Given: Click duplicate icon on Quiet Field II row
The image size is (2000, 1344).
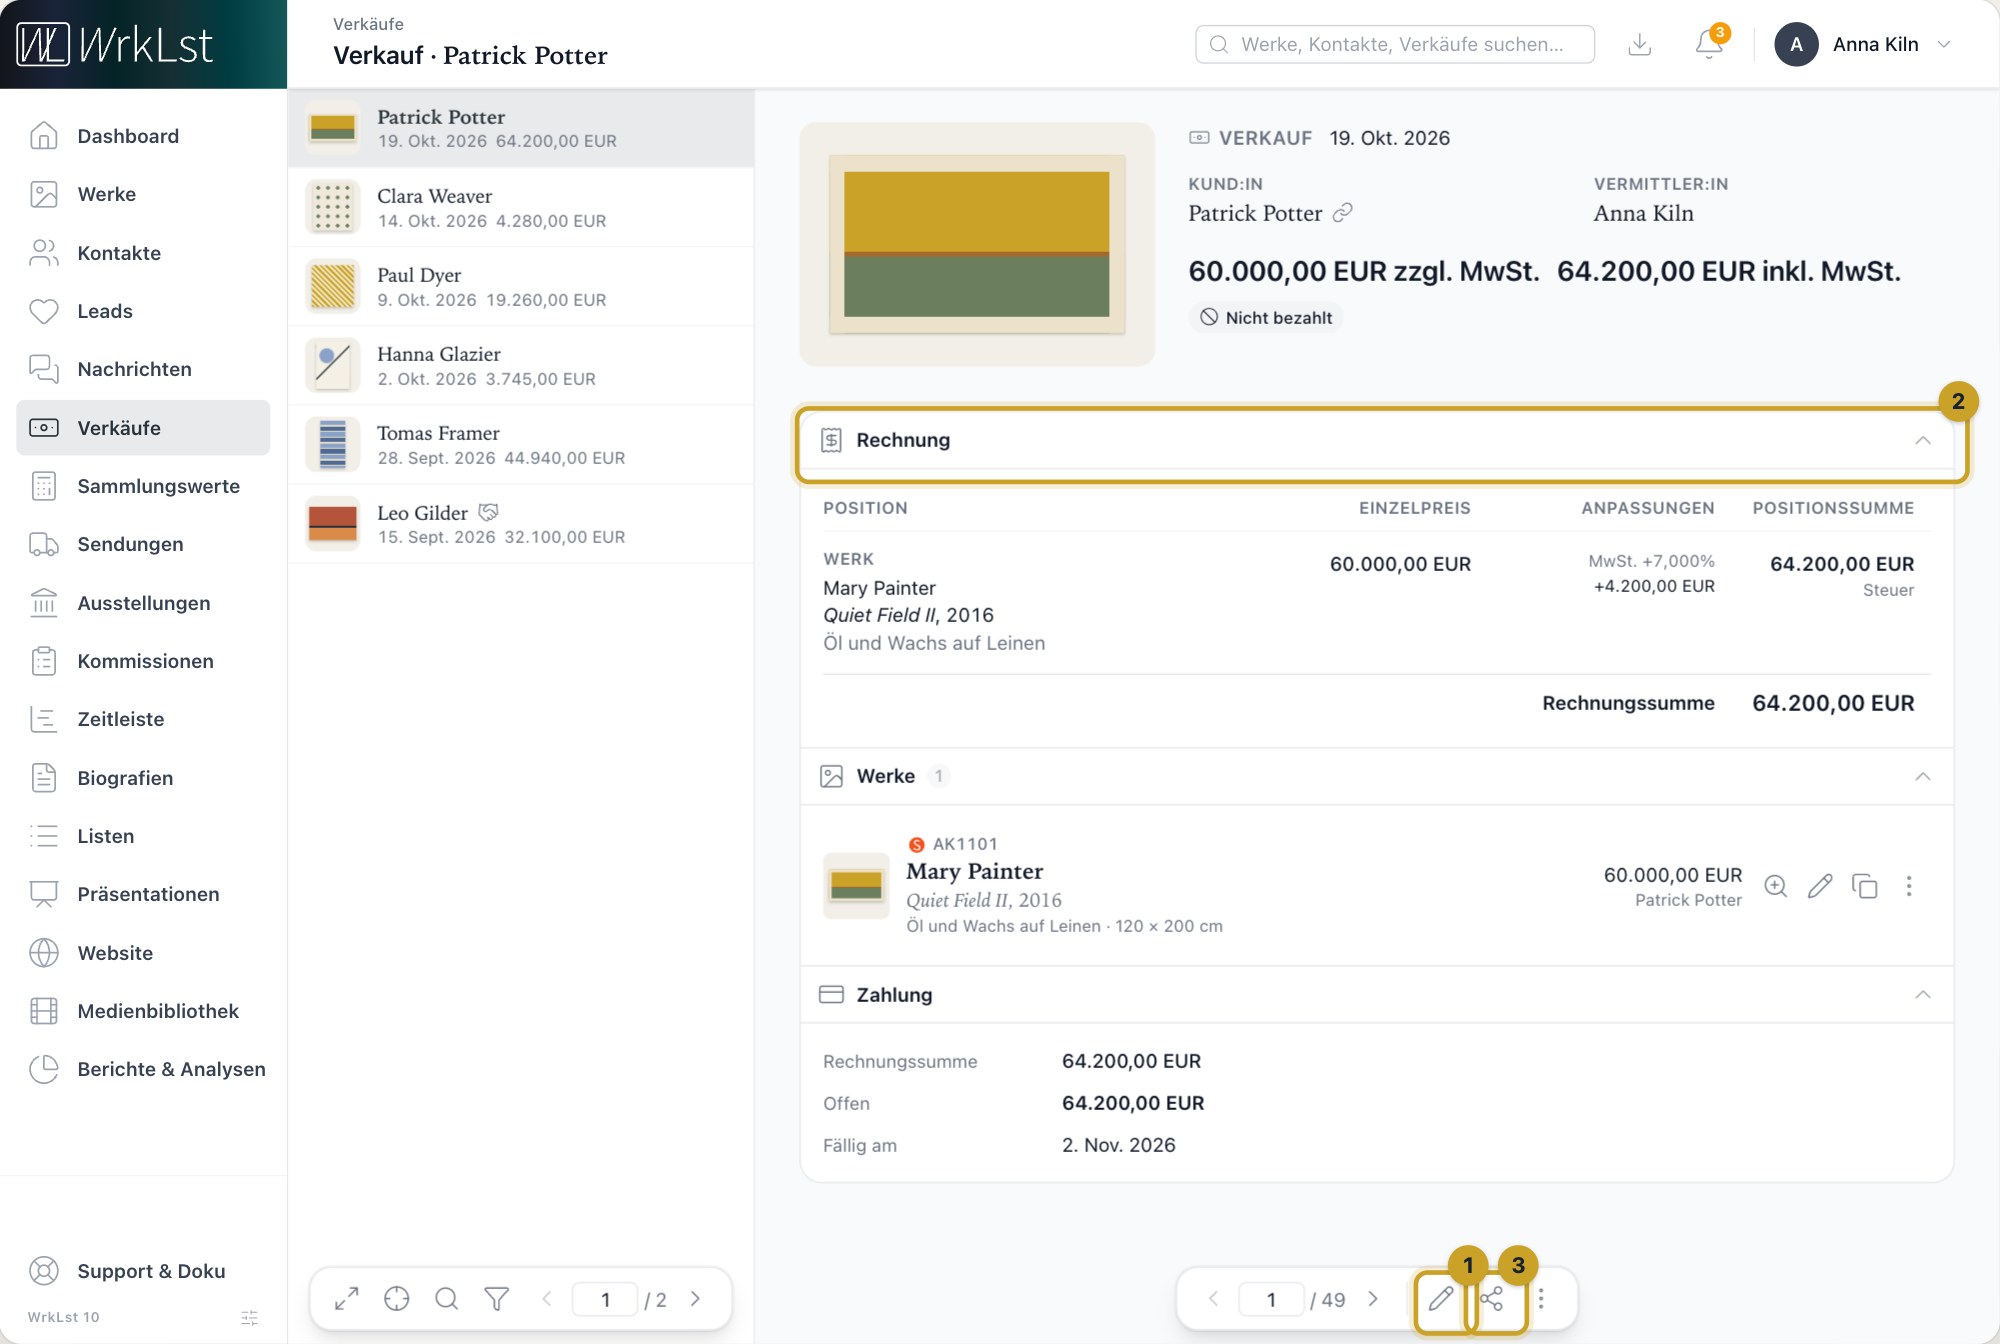Looking at the screenshot, I should (x=1865, y=886).
